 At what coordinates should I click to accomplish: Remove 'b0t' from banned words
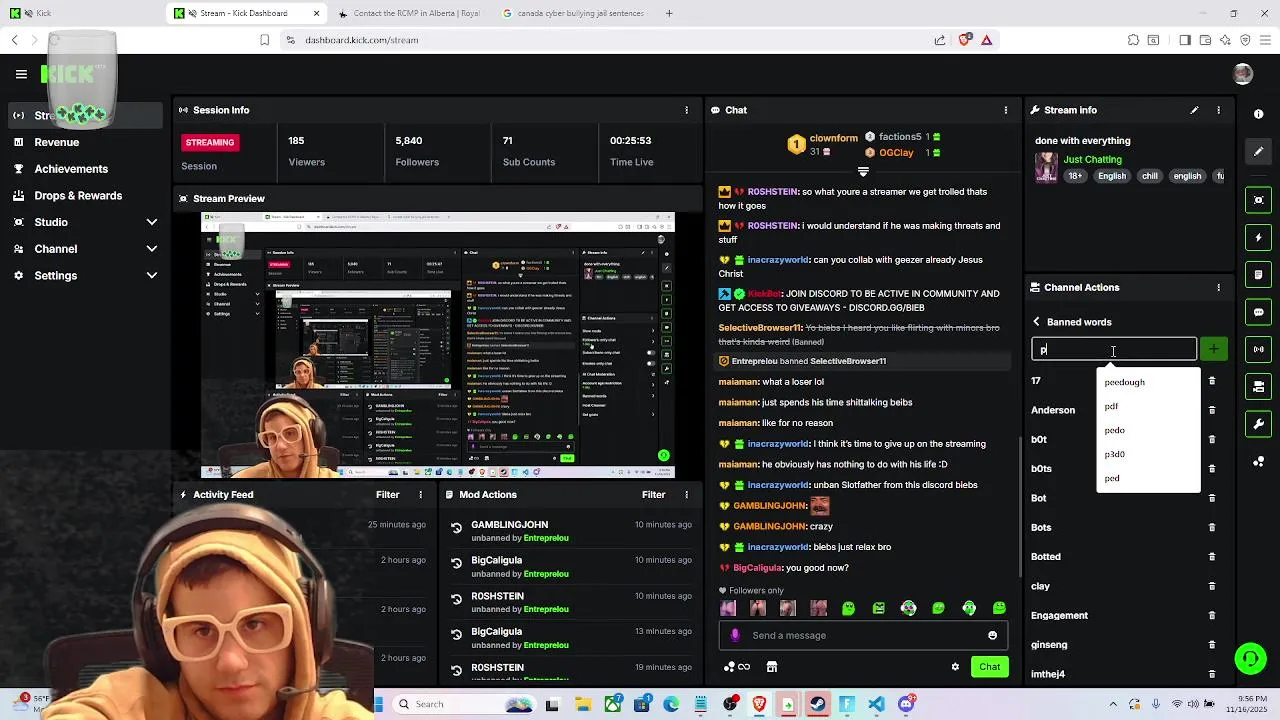(1212, 439)
